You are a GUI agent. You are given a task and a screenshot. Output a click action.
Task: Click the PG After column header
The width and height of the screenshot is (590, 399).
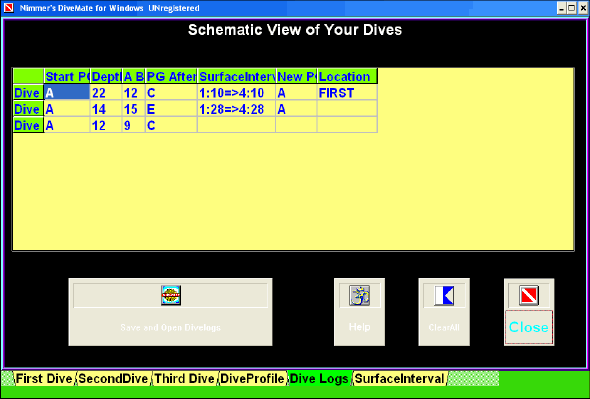[171, 76]
